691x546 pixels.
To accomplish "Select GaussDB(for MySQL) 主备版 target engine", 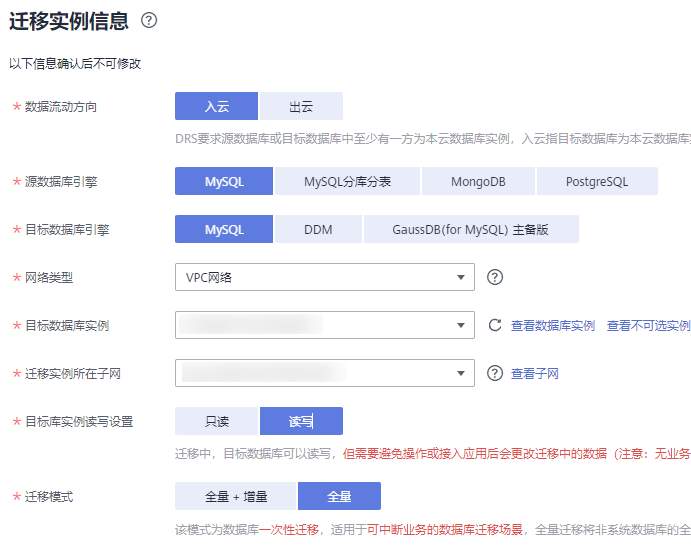I will (x=471, y=229).
